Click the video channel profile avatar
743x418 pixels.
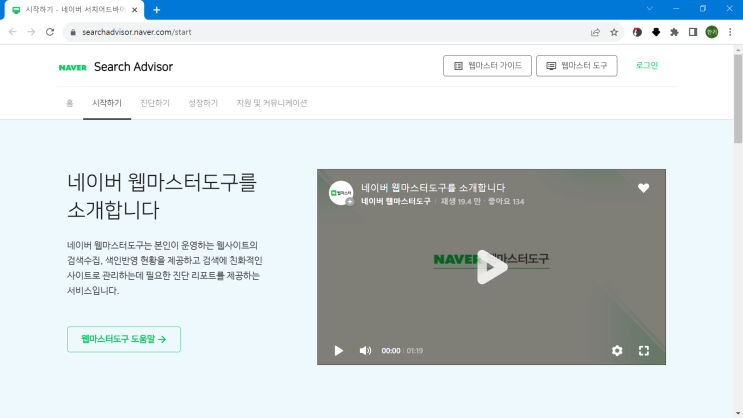pyautogui.click(x=341, y=193)
